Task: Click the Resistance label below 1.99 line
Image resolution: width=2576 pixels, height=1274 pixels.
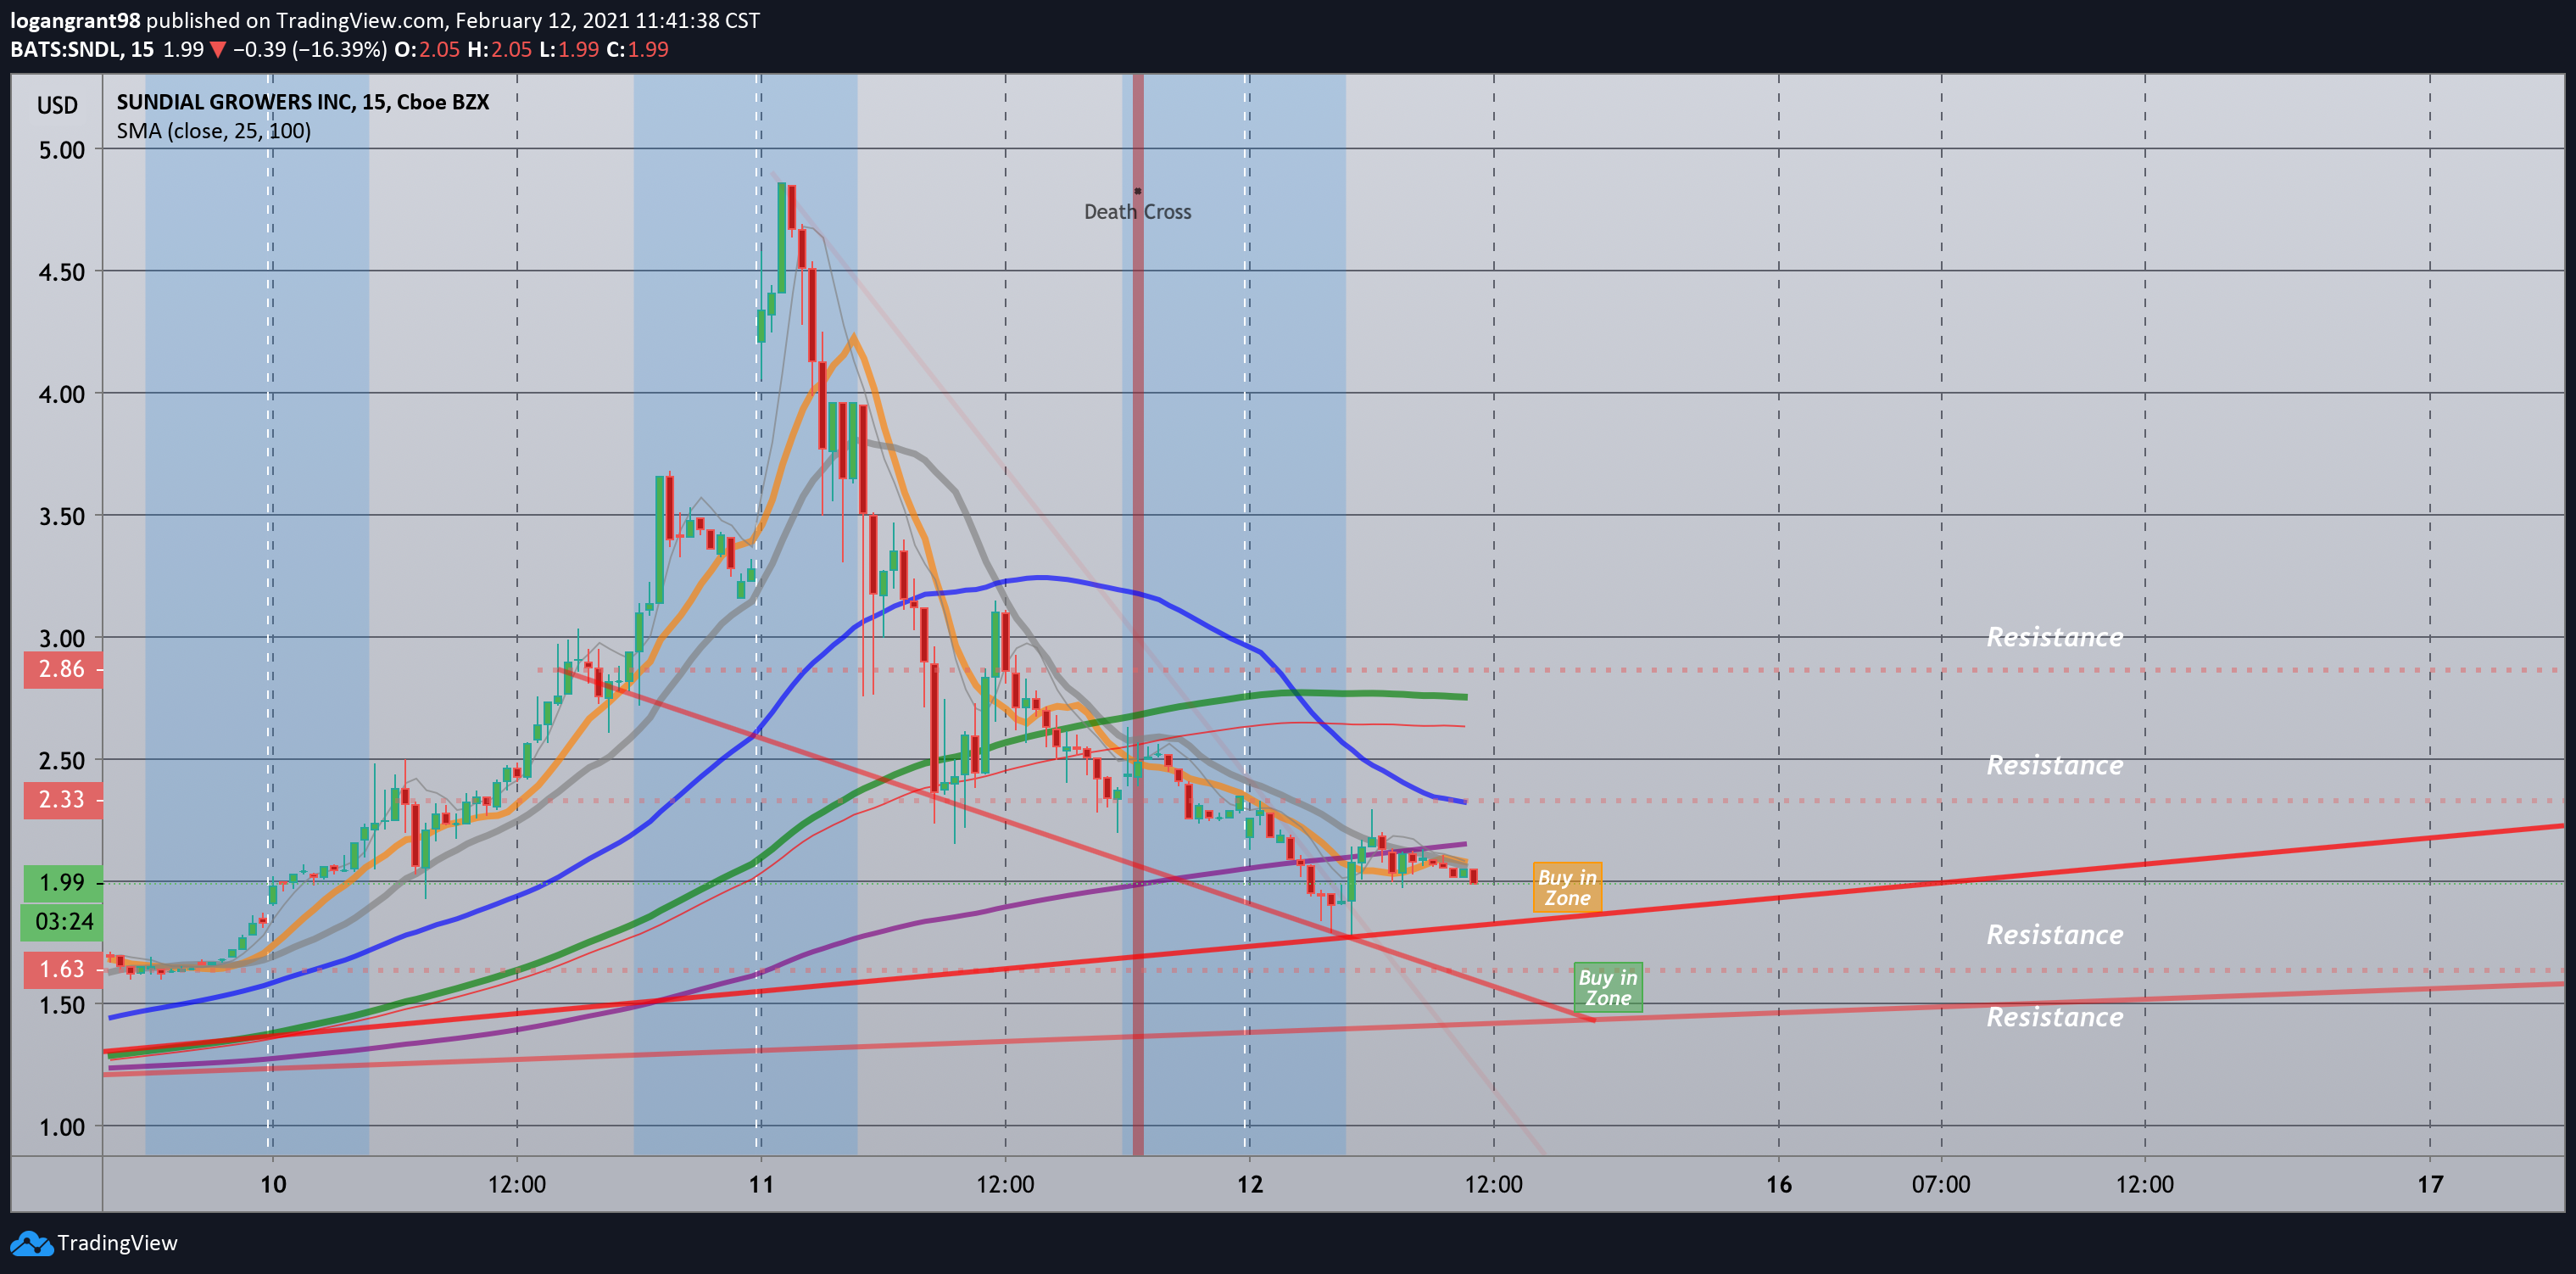Action: click(2054, 934)
